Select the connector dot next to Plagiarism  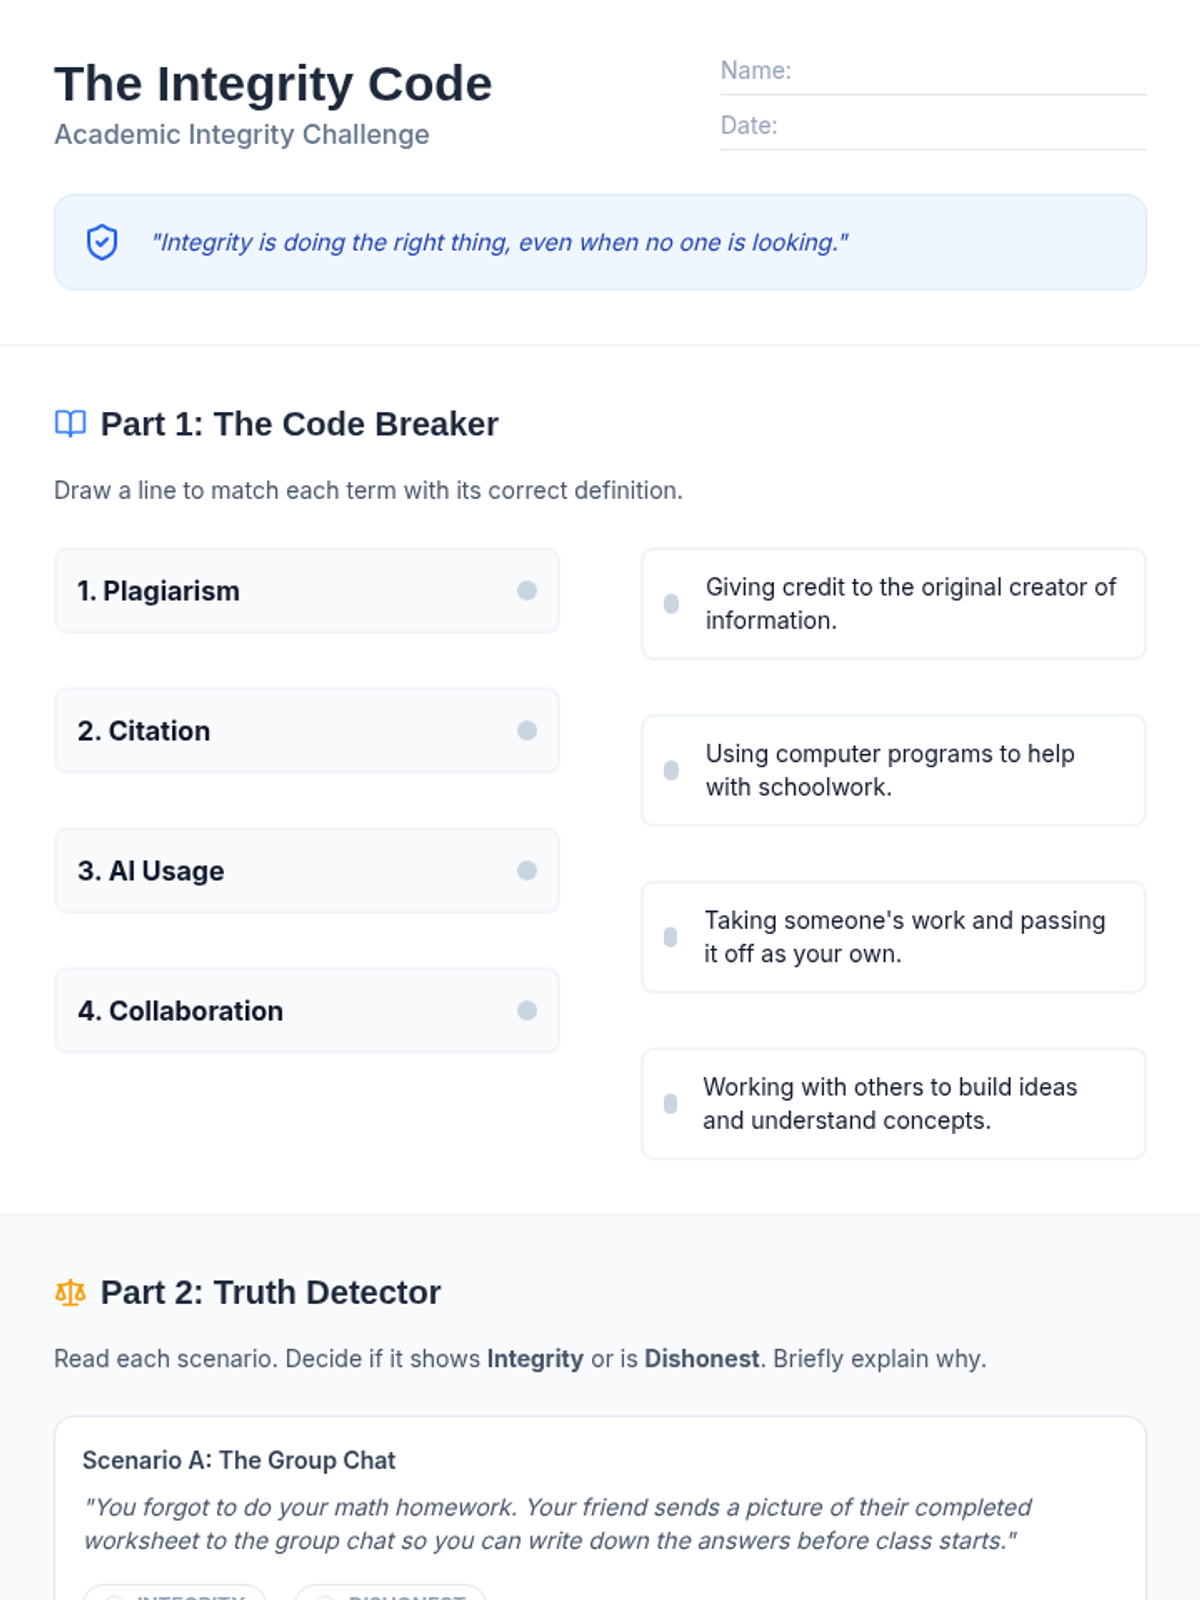(527, 591)
